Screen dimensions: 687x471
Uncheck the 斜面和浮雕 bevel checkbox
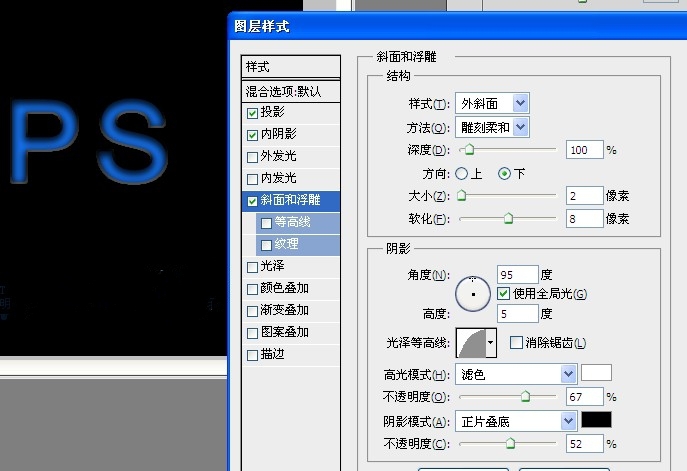(252, 201)
